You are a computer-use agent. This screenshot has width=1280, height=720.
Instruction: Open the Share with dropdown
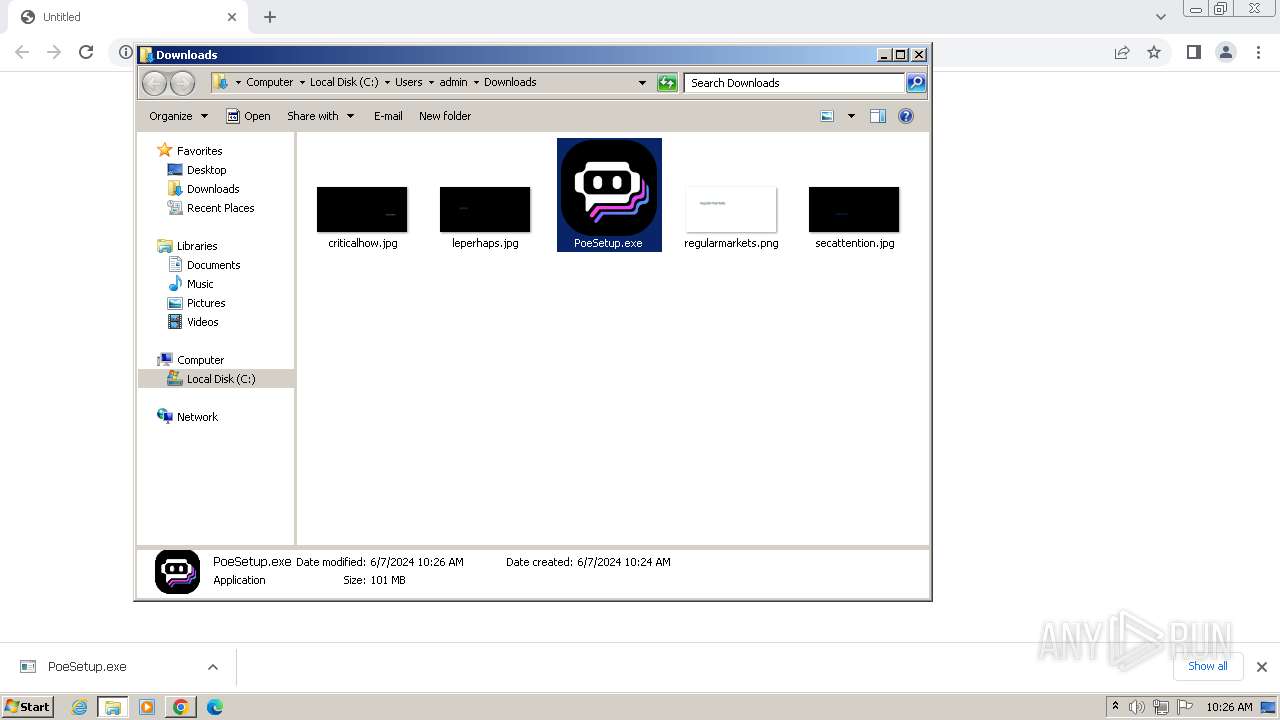click(x=320, y=116)
